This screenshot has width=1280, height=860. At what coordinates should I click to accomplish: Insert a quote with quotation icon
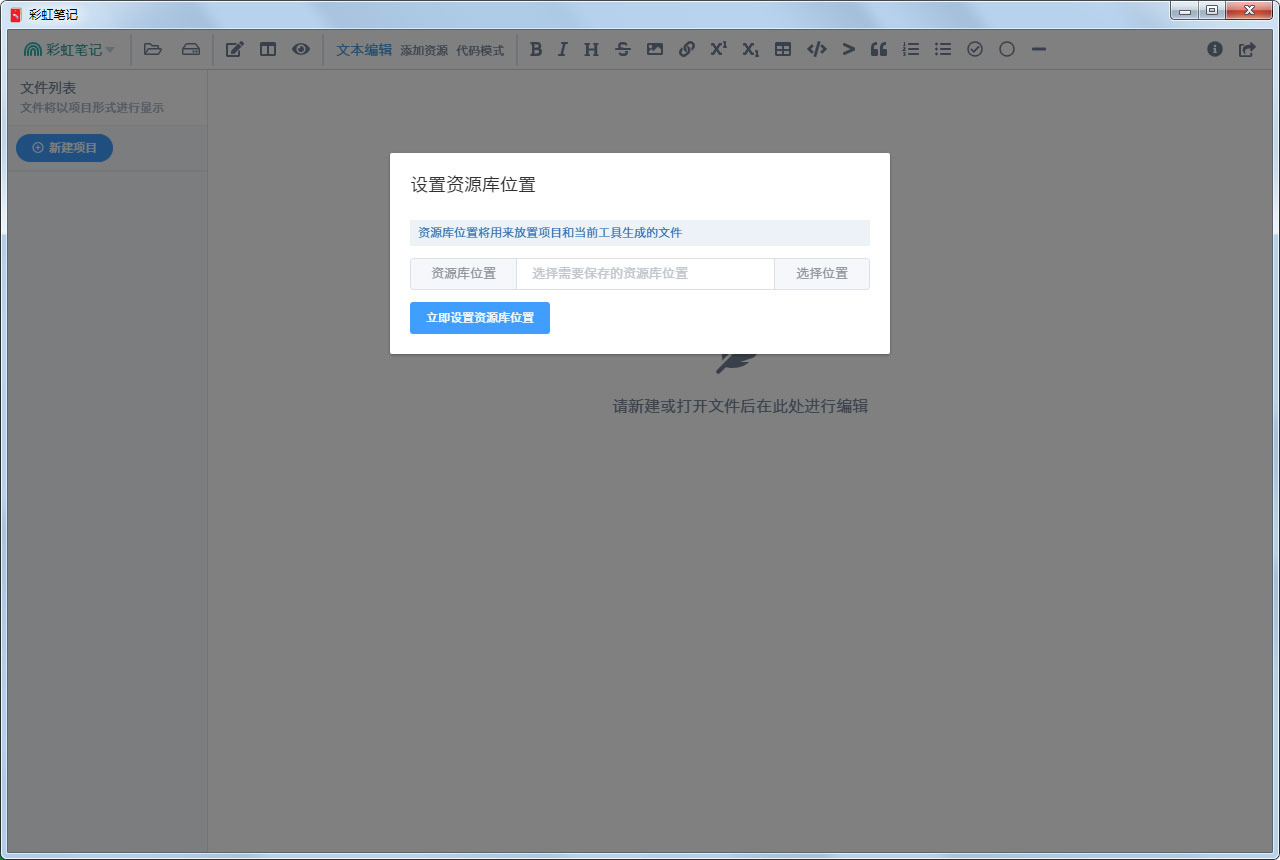pyautogui.click(x=879, y=49)
